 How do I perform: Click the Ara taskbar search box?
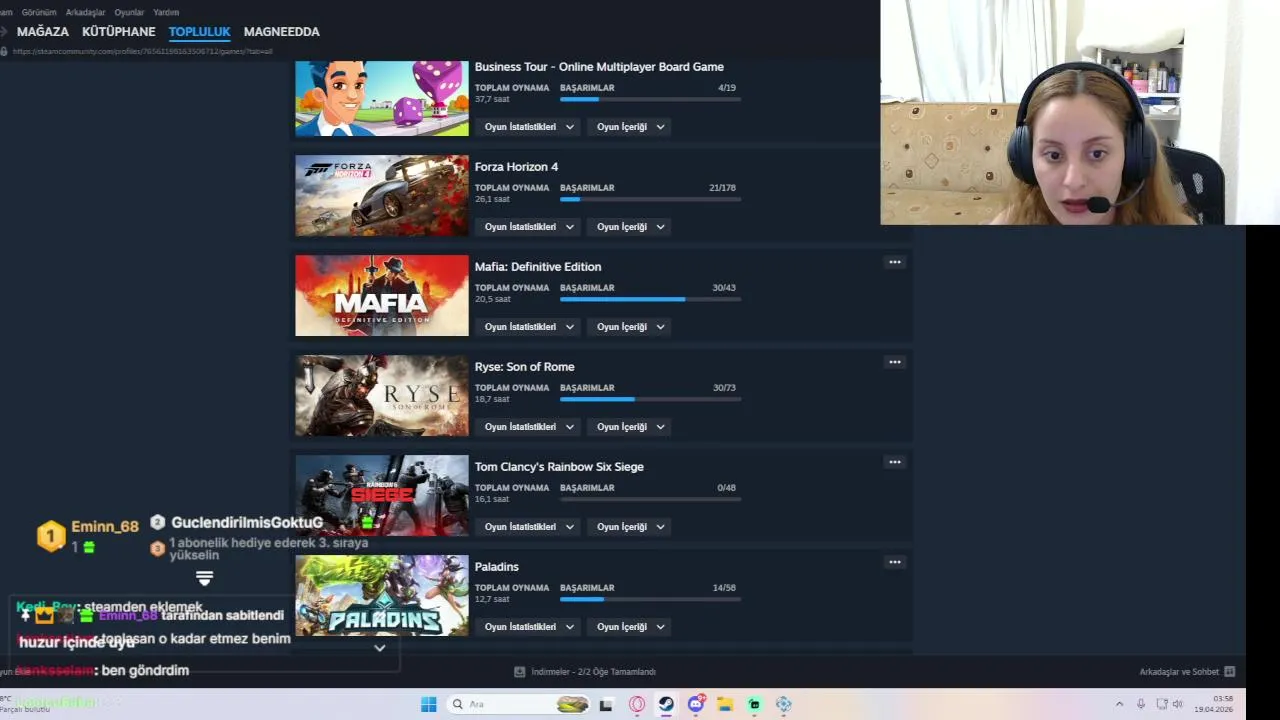(517, 704)
